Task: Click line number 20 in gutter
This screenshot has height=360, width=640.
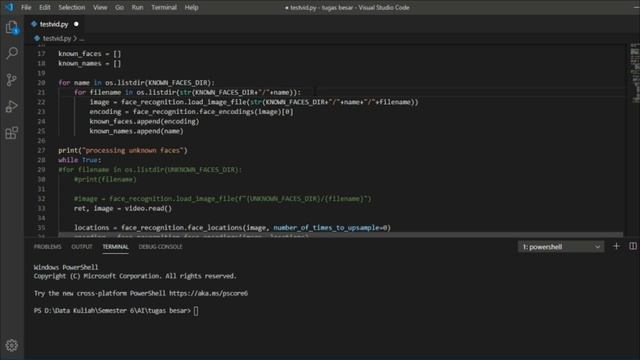Action: point(41,82)
